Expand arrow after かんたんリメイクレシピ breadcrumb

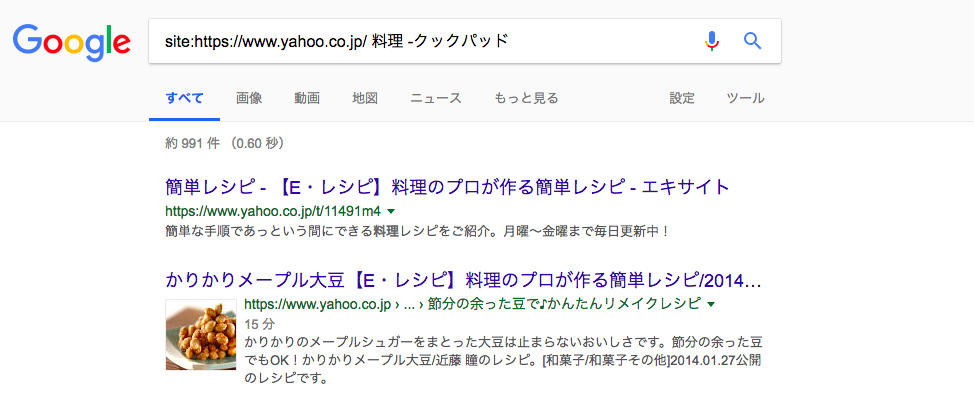(x=711, y=305)
